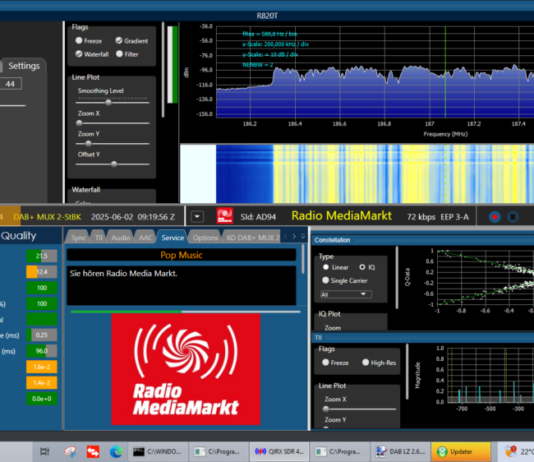Click the DAB+ MUX 2-StBK ensemble label
Screen dimensions: 534x462
click(47, 217)
